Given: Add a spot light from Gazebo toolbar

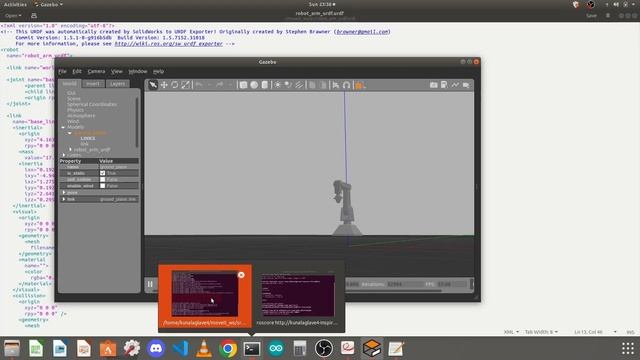Looking at the screenshot, I should coord(288,85).
